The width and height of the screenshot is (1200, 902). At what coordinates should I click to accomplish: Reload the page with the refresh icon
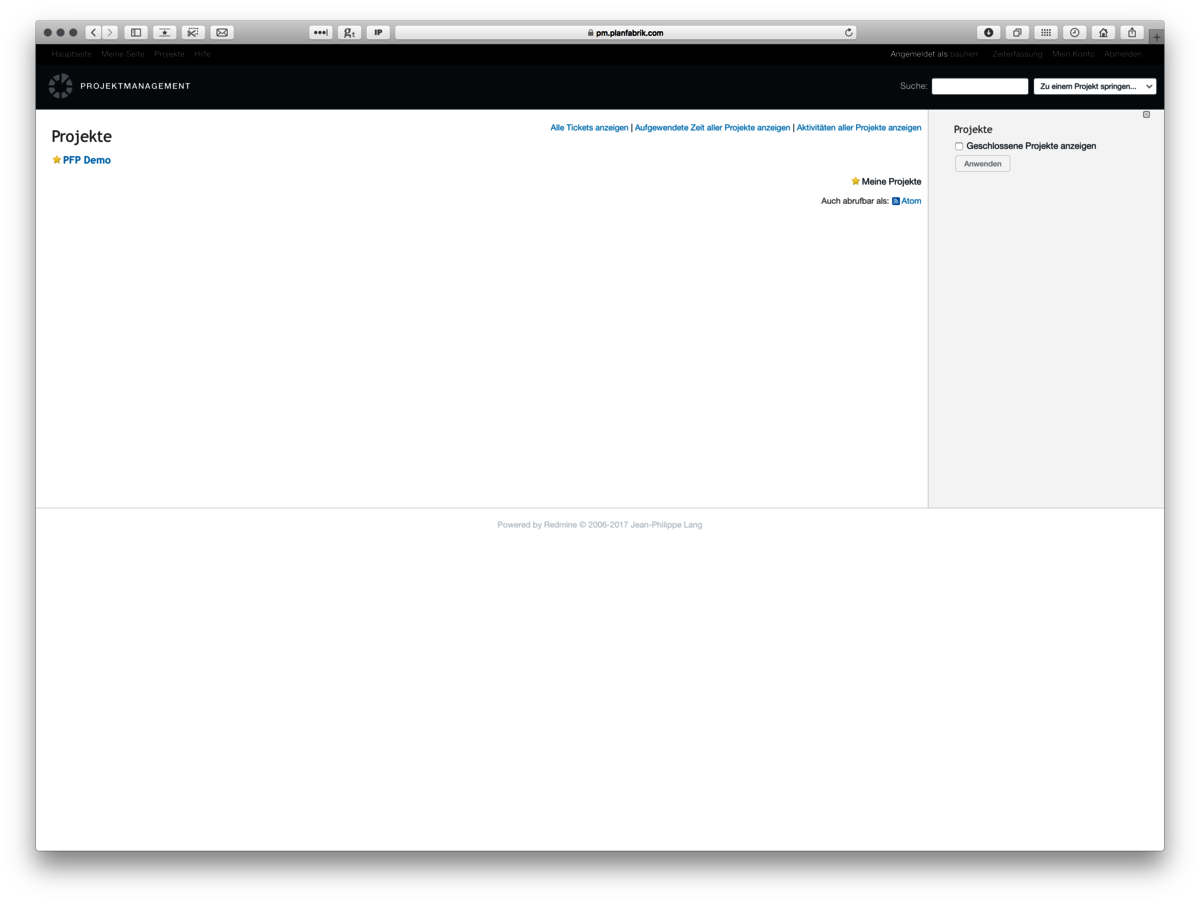[849, 33]
